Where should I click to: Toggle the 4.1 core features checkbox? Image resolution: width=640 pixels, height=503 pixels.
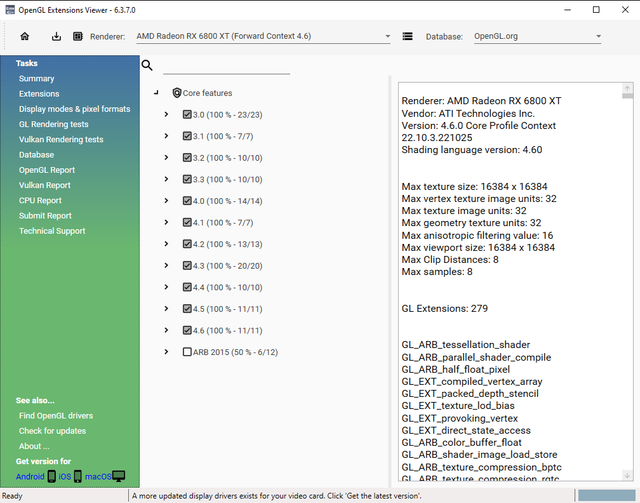tap(187, 223)
